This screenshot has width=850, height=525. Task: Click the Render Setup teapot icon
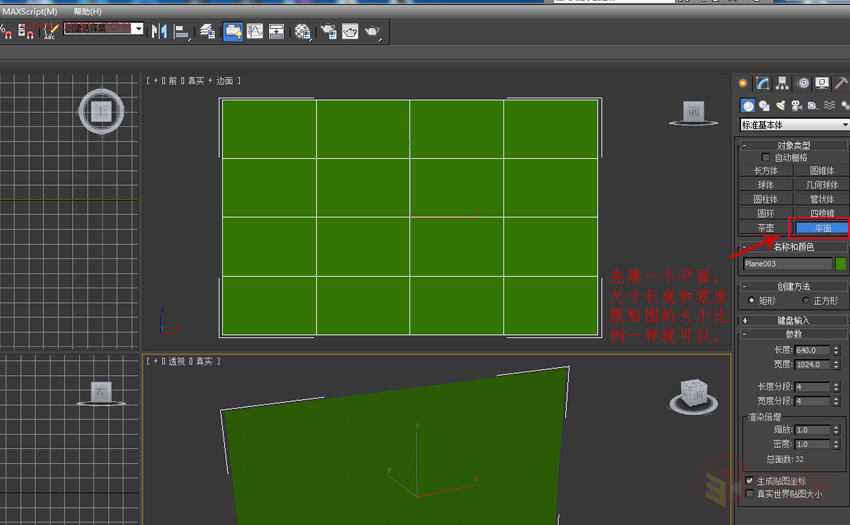(328, 32)
